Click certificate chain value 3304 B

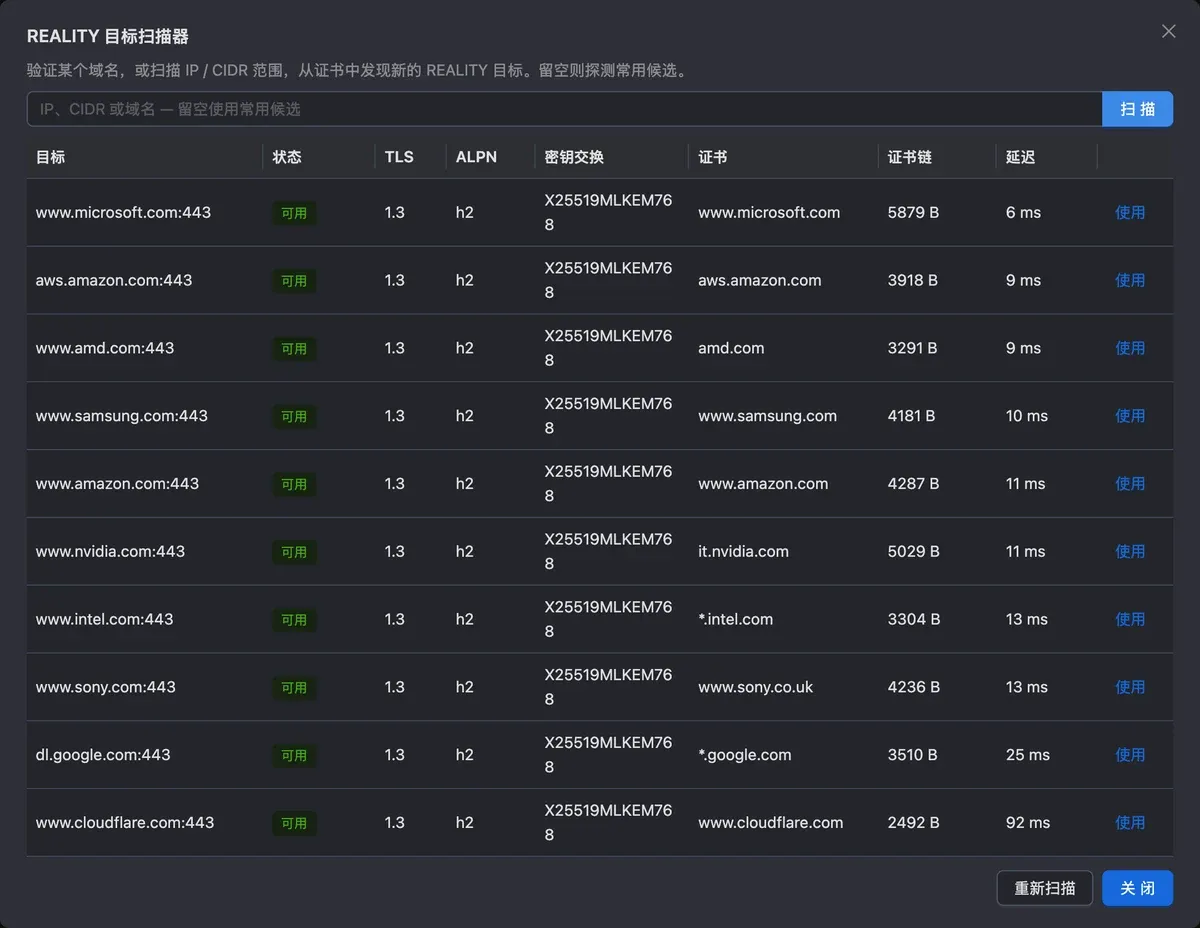click(x=914, y=619)
